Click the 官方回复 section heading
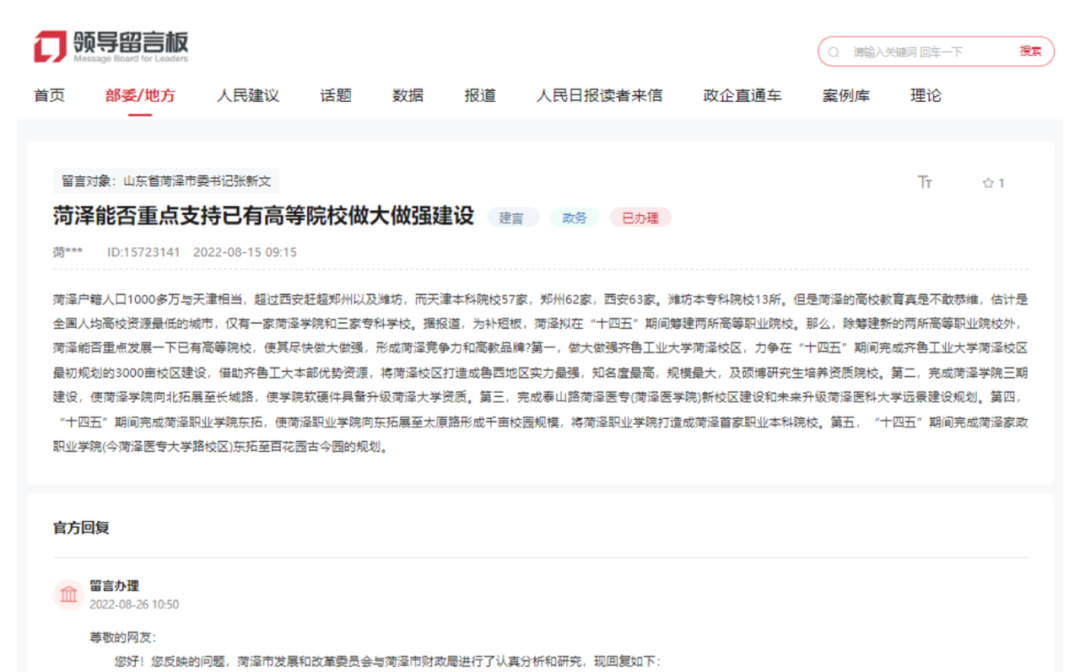 tap(81, 528)
